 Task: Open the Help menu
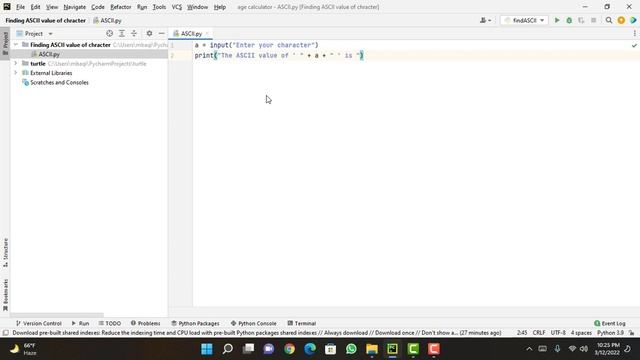coord(220,7)
